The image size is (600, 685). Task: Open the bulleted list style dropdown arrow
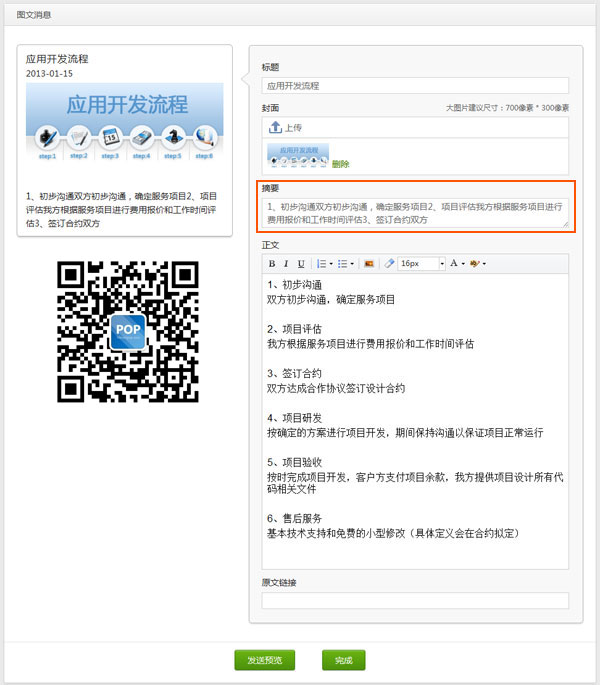[352, 264]
